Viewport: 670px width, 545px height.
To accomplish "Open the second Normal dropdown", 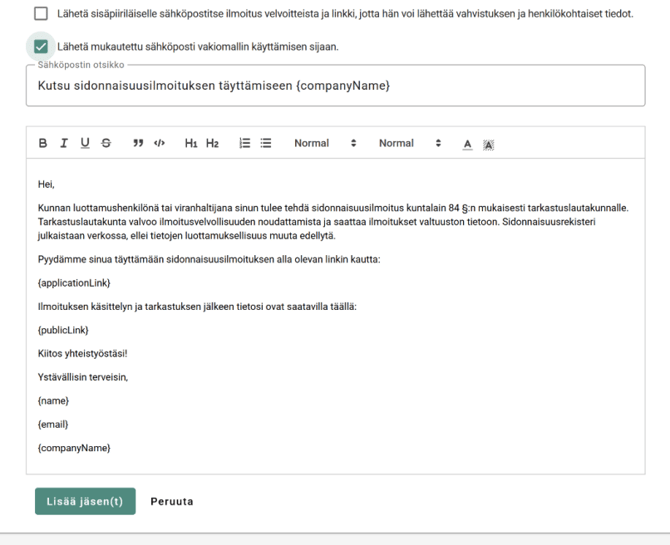I will (x=409, y=143).
